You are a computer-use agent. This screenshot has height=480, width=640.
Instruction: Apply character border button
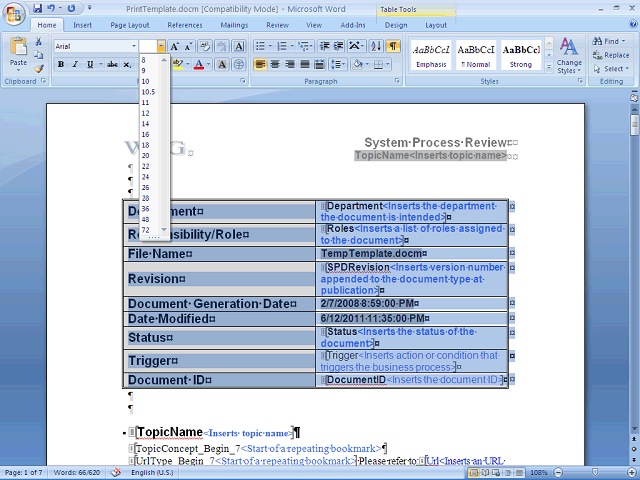pos(239,46)
